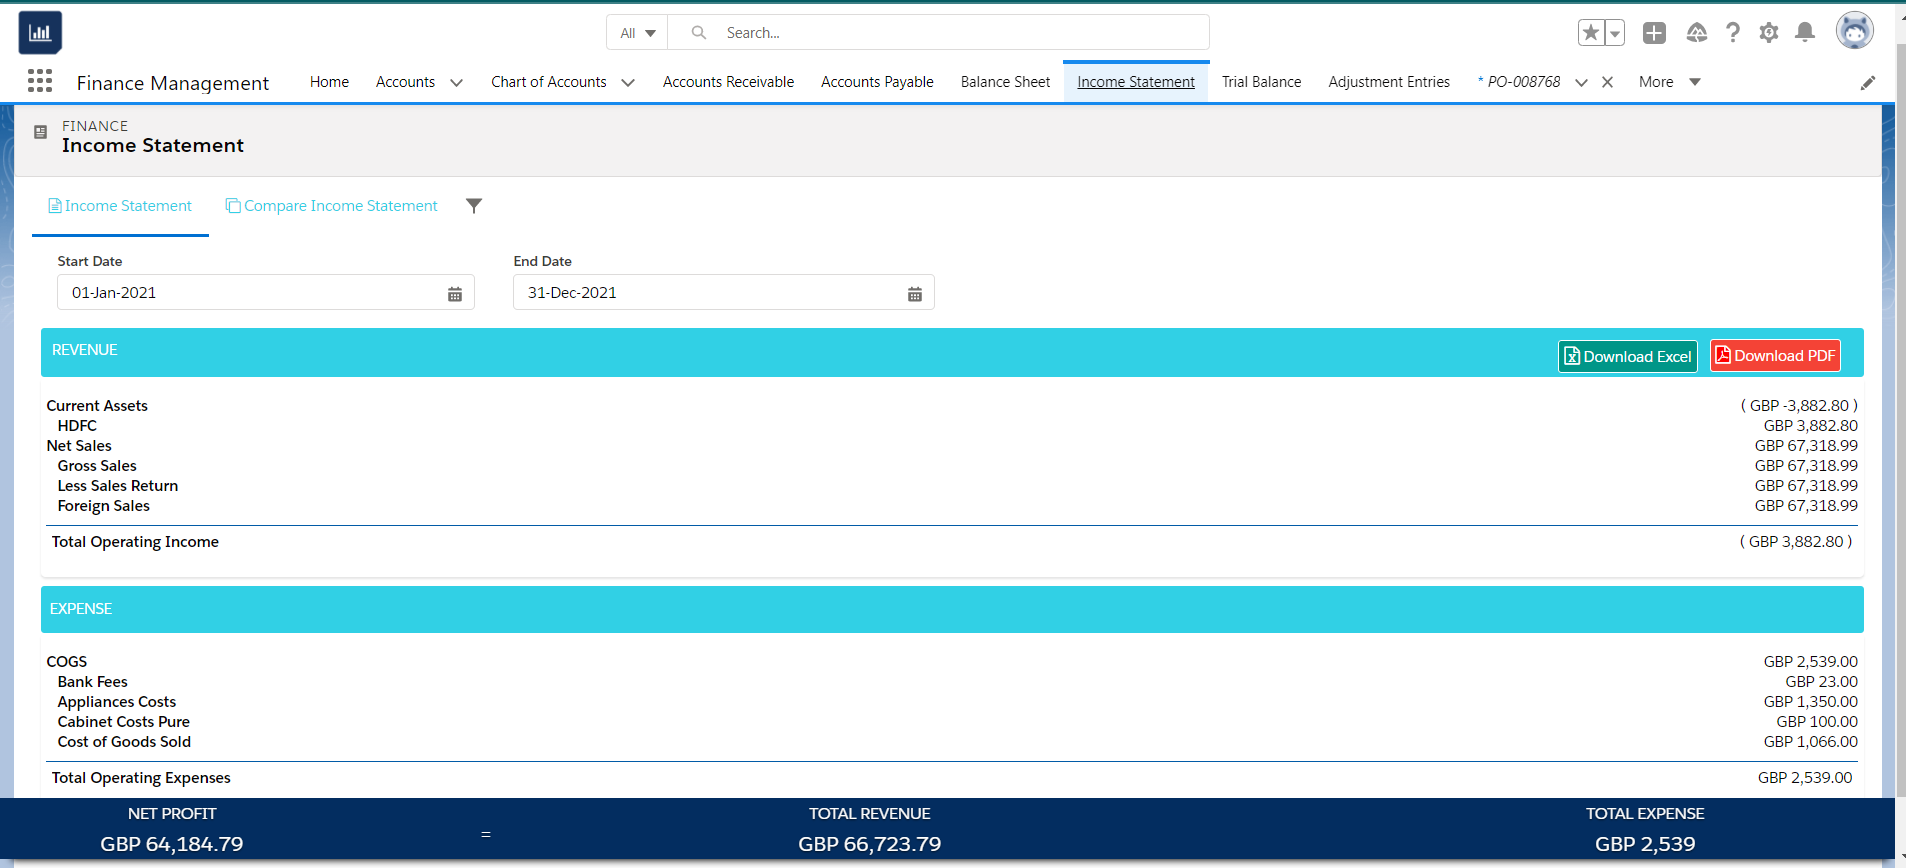Viewport: 1906px width, 868px height.
Task: Go to the Home tab
Action: pyautogui.click(x=329, y=82)
